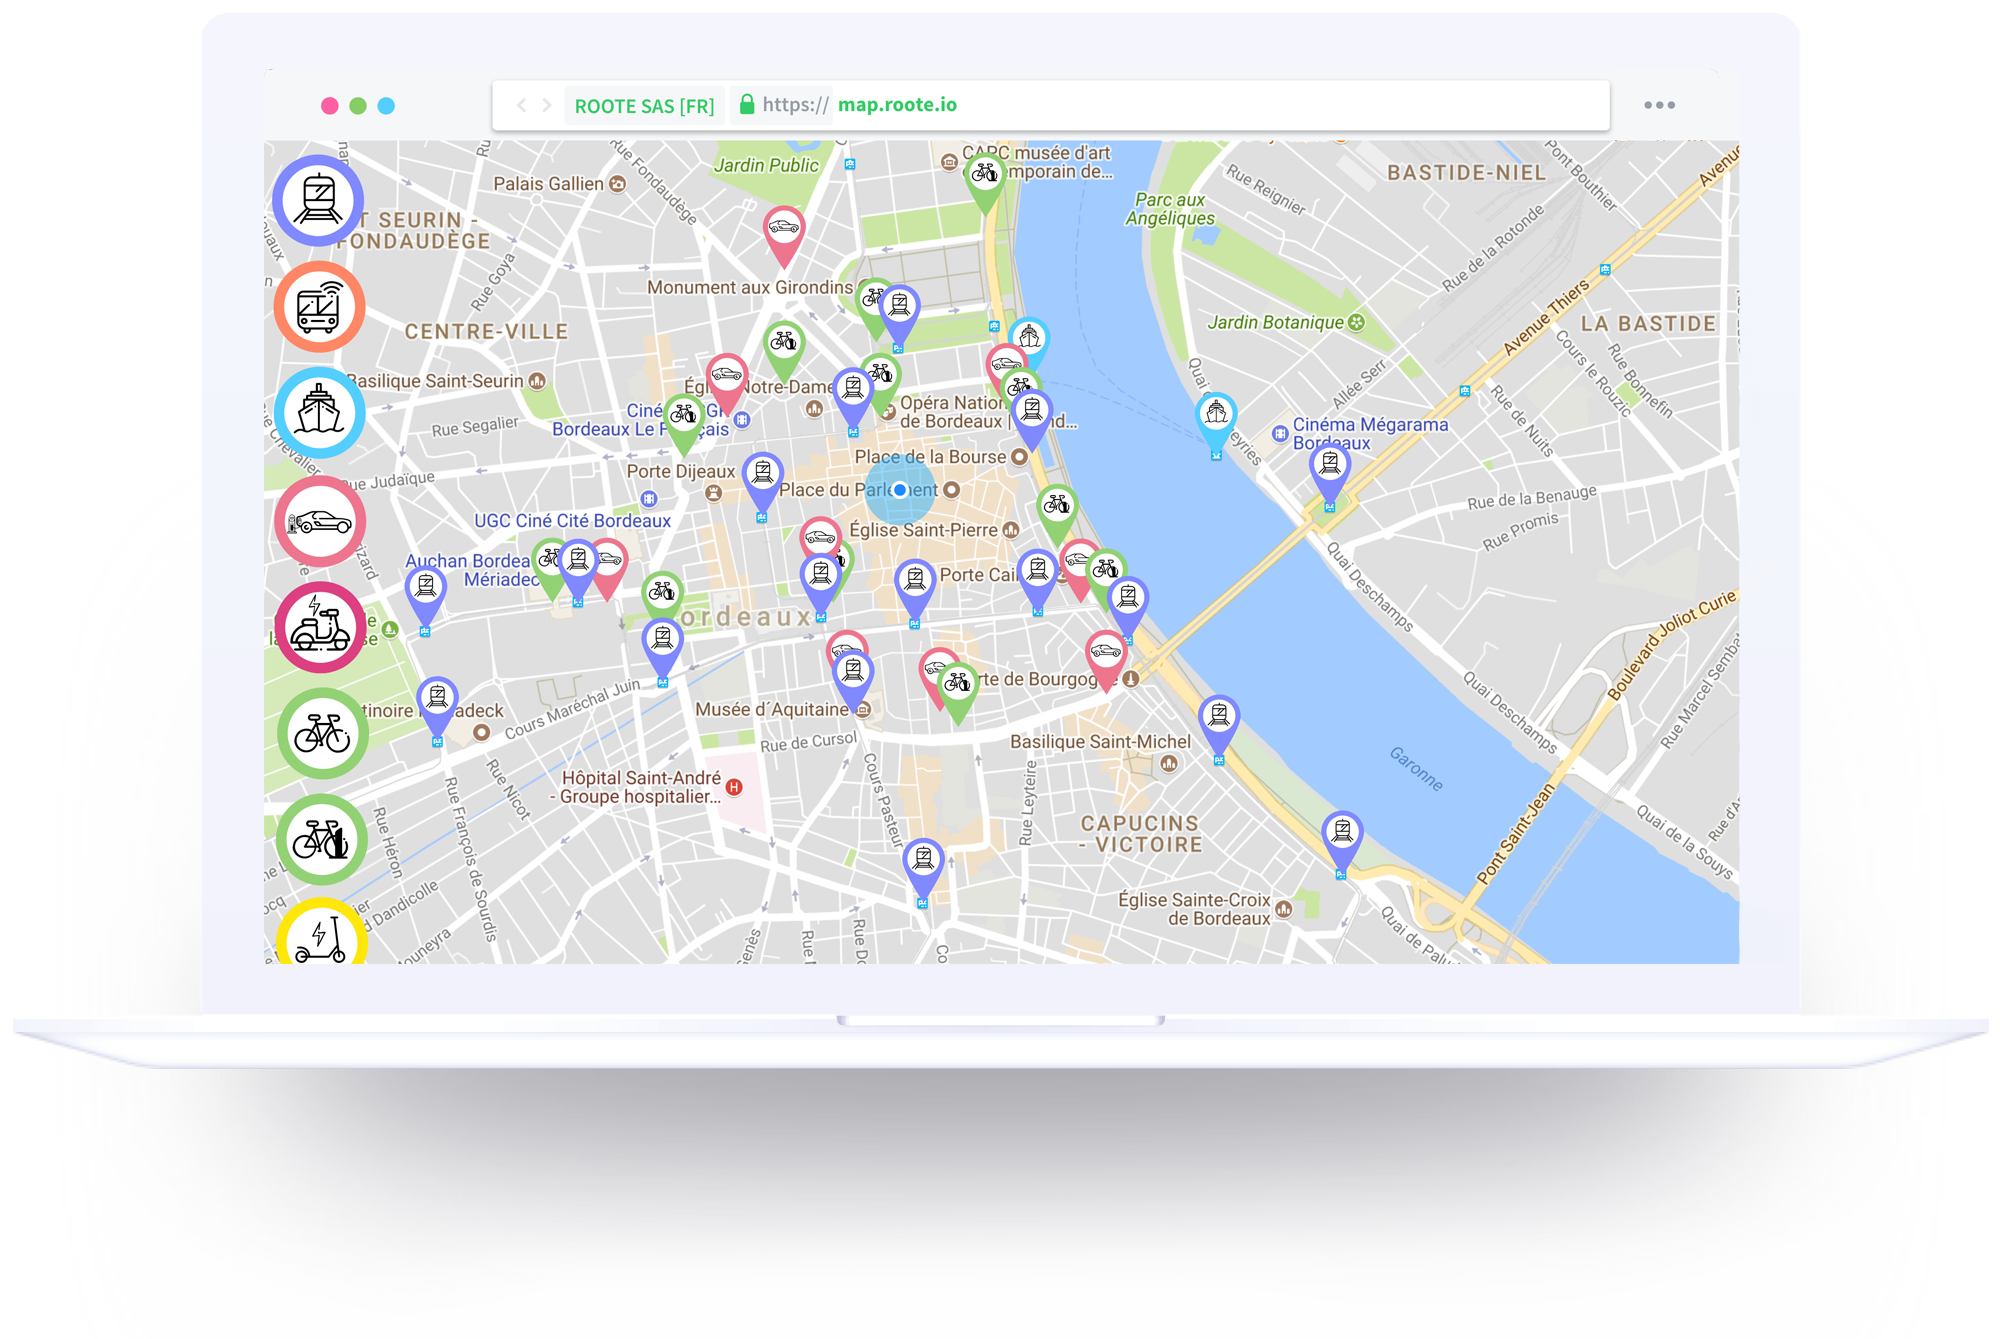Click the car pin below Jardin Public
The height and width of the screenshot is (1339, 2000).
pyautogui.click(x=784, y=237)
